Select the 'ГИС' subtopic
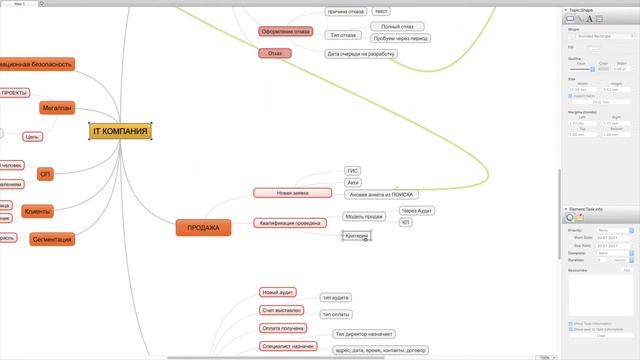 pos(353,171)
